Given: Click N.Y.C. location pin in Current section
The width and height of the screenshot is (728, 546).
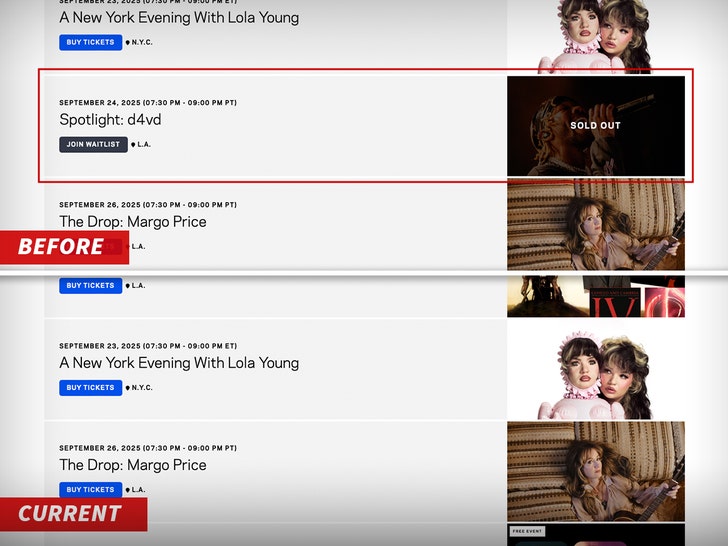Looking at the screenshot, I should coord(139,388).
